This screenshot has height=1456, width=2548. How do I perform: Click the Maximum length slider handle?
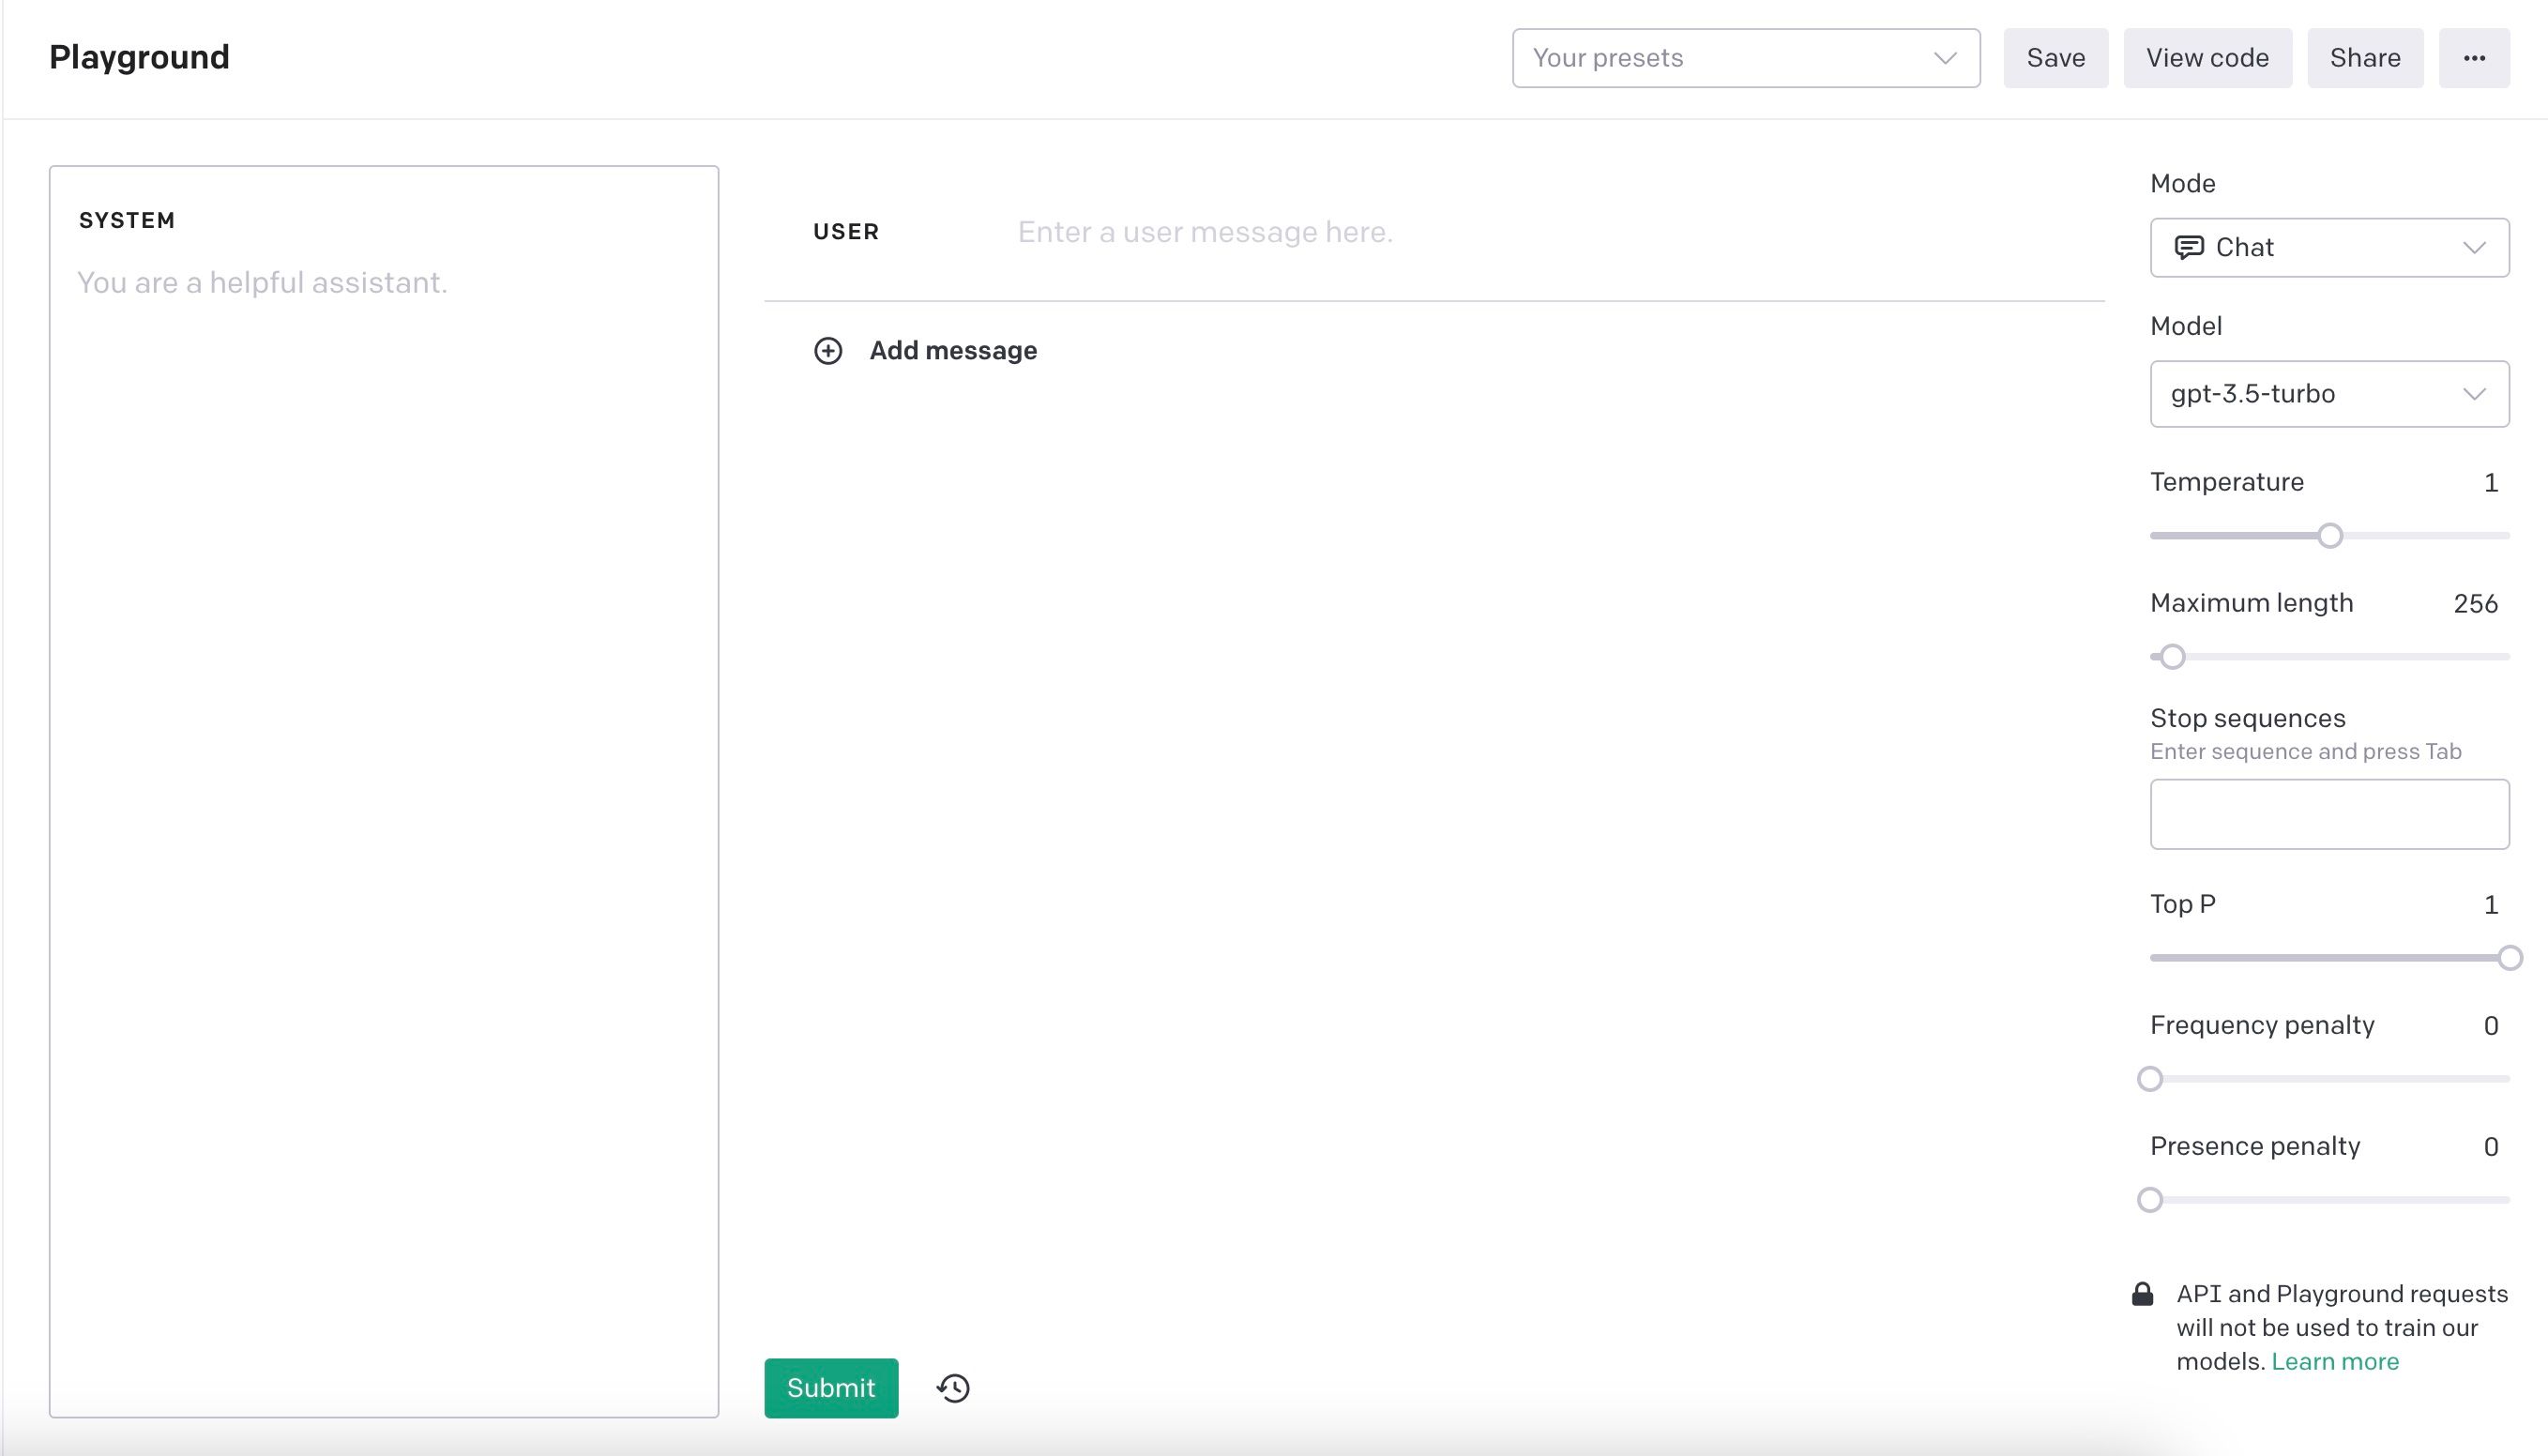(x=2172, y=657)
